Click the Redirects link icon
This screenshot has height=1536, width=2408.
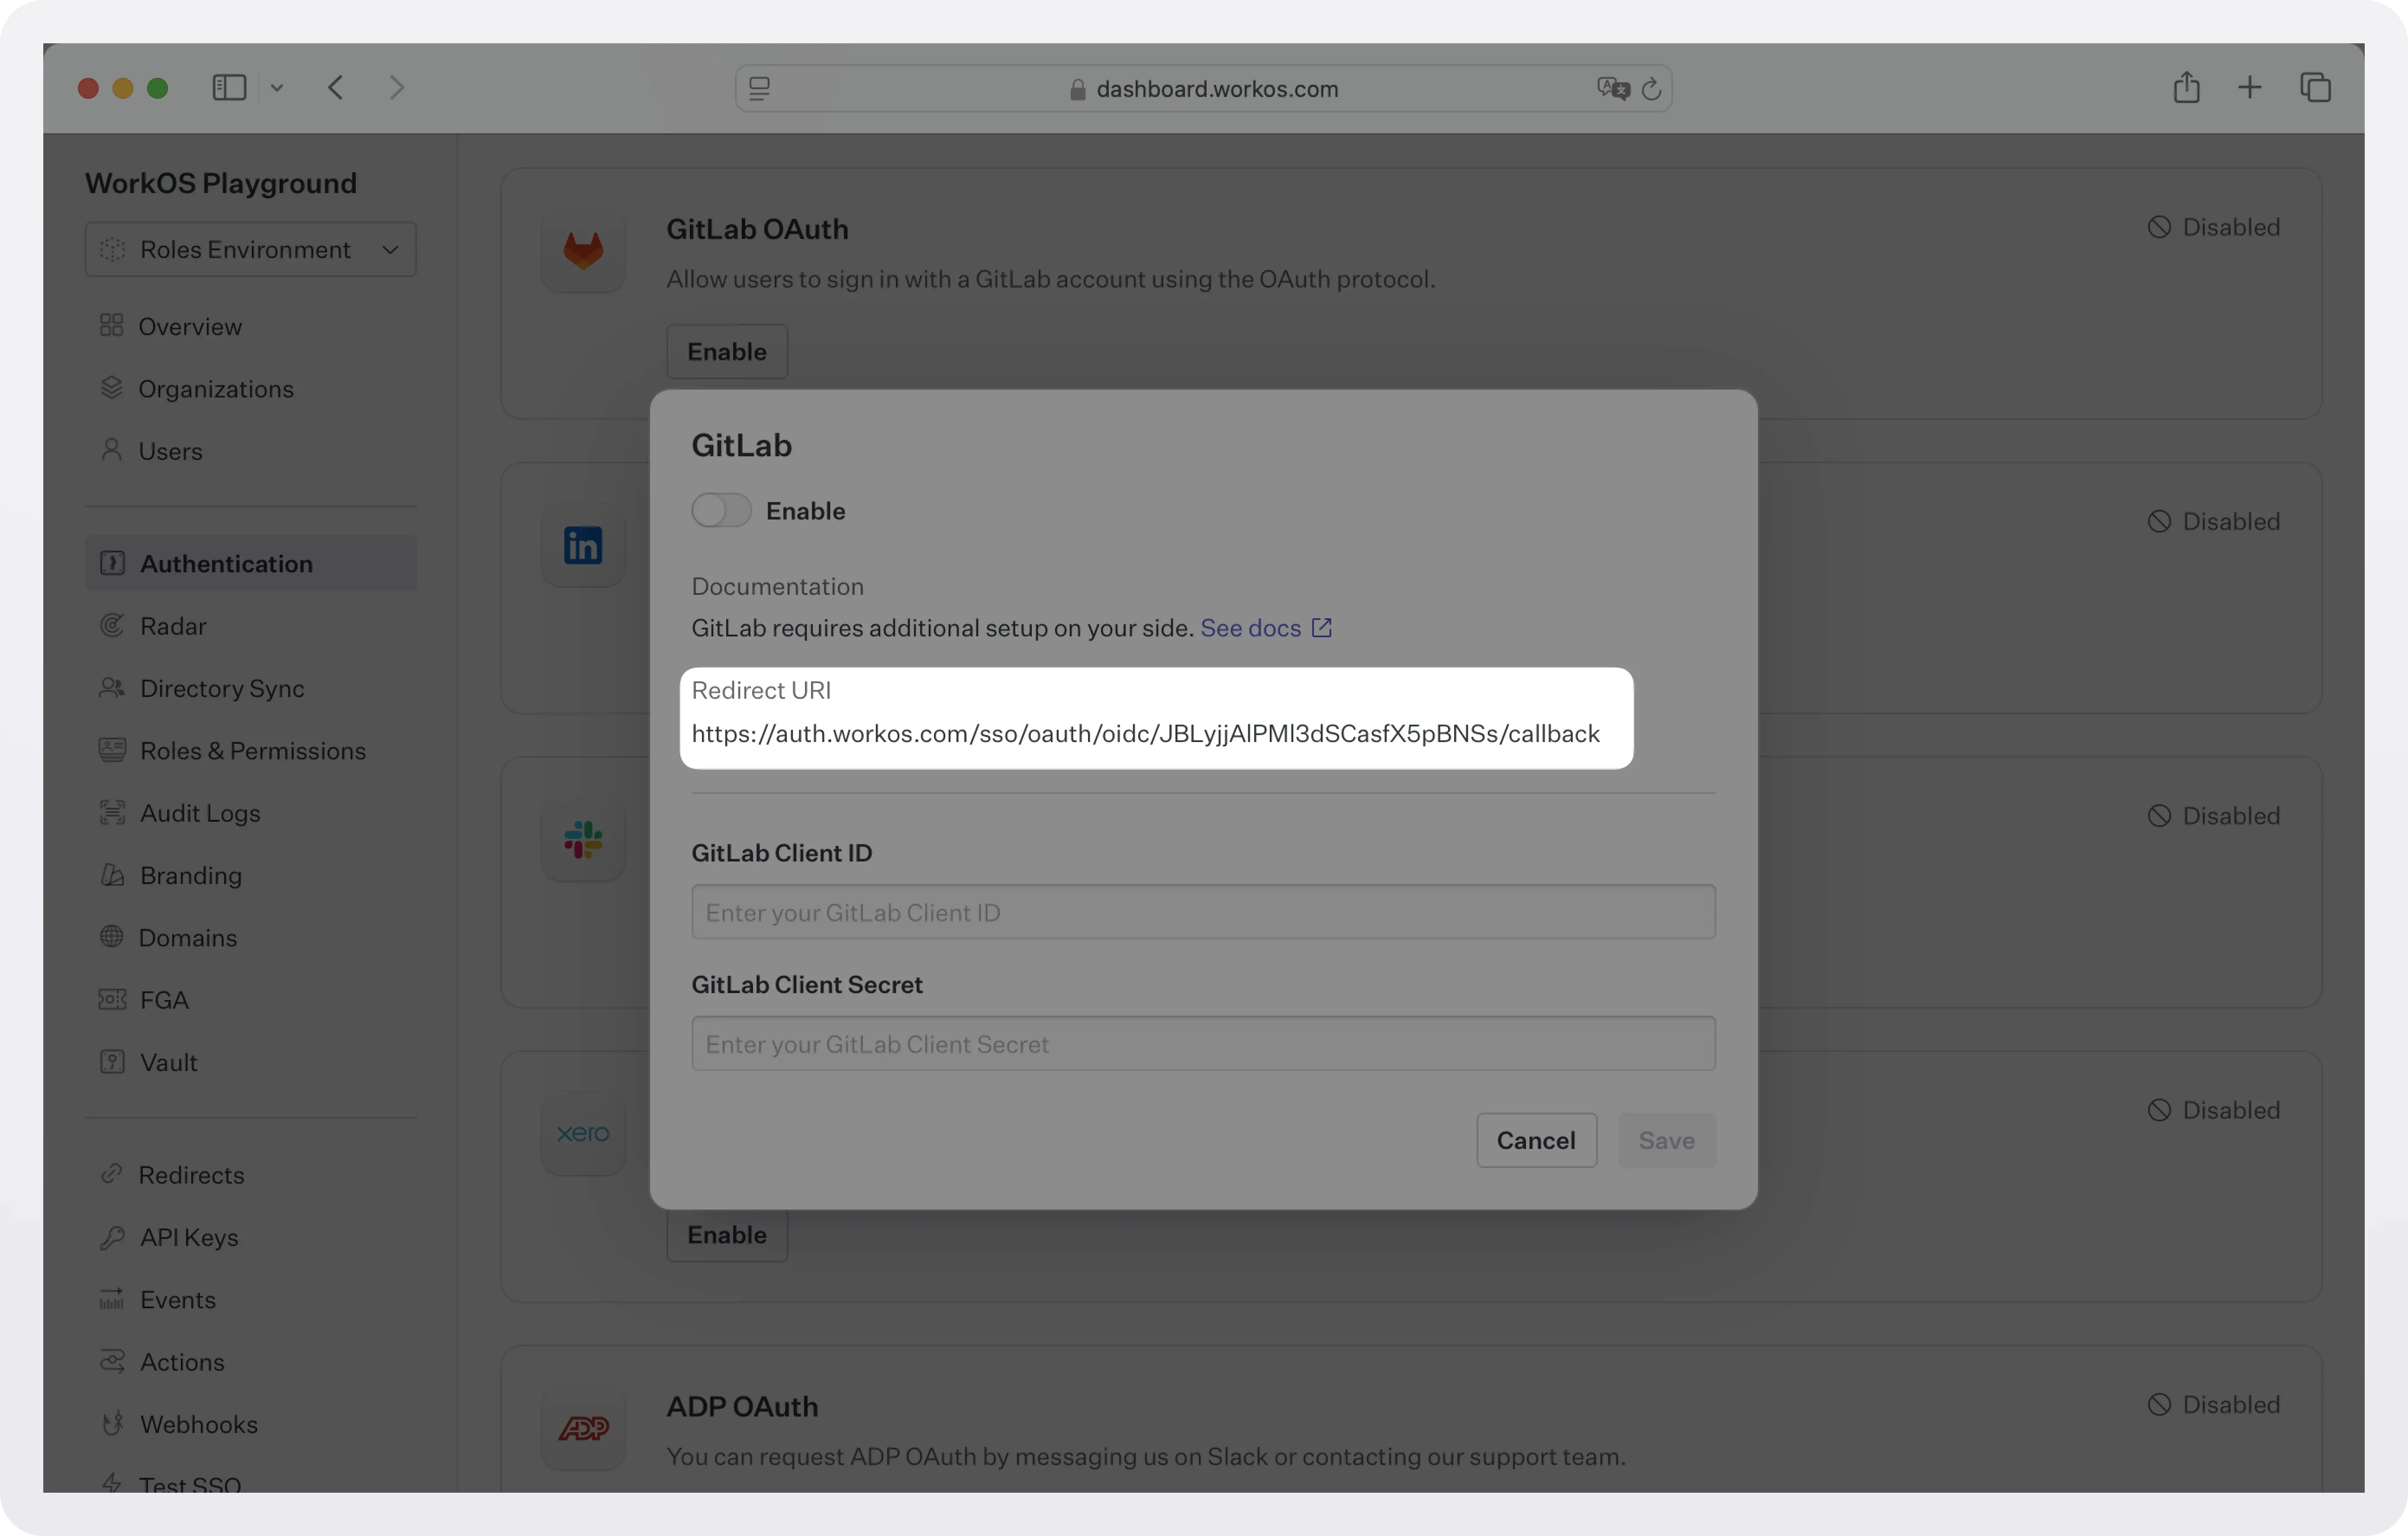111,1174
